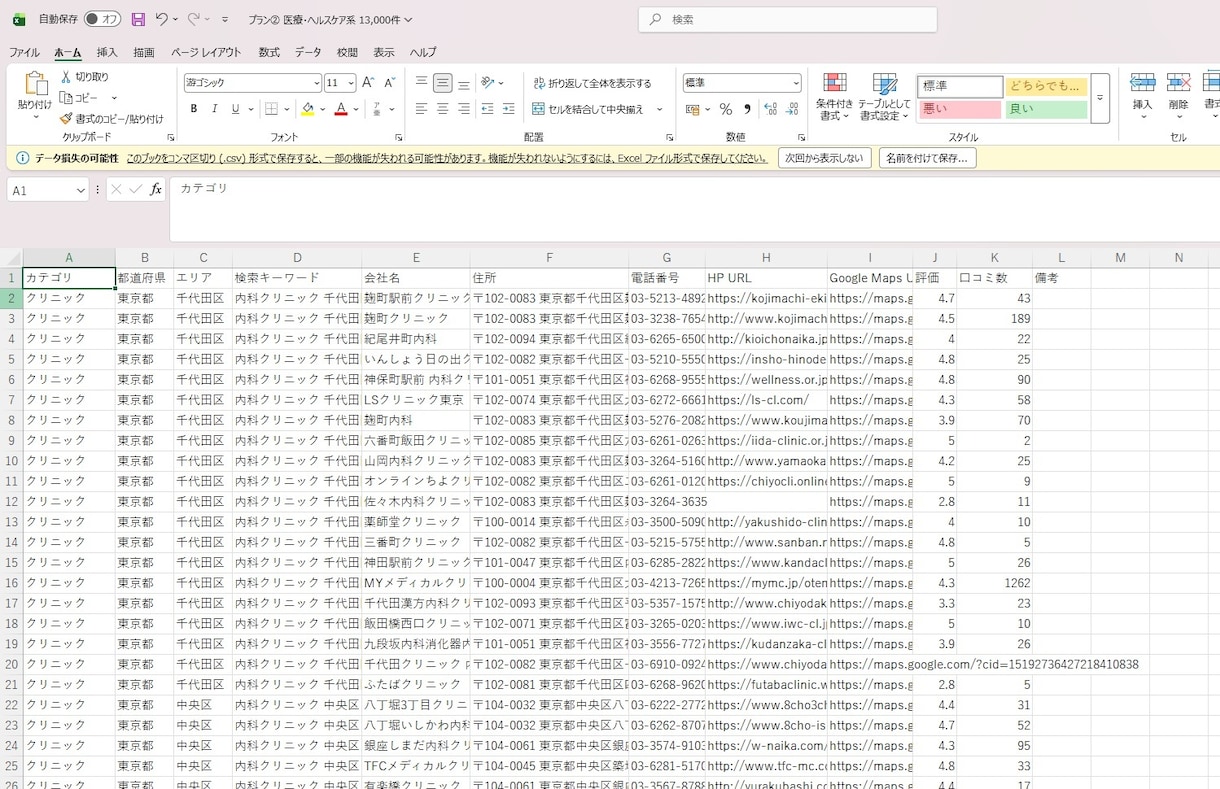Open the Merge & Center dropdown arrow

click(659, 109)
